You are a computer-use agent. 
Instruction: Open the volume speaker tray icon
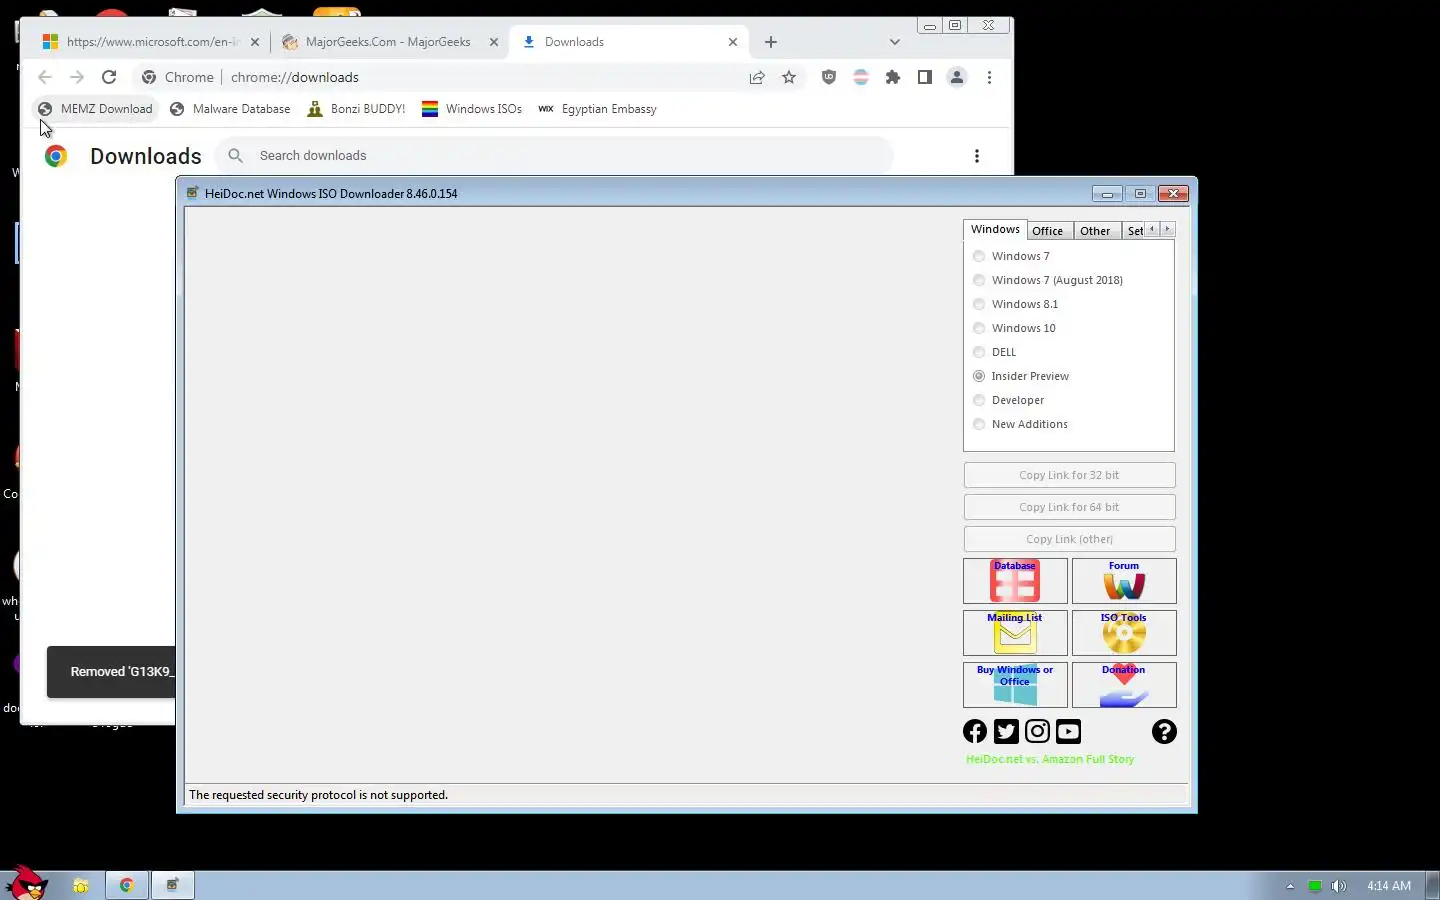tap(1339, 886)
